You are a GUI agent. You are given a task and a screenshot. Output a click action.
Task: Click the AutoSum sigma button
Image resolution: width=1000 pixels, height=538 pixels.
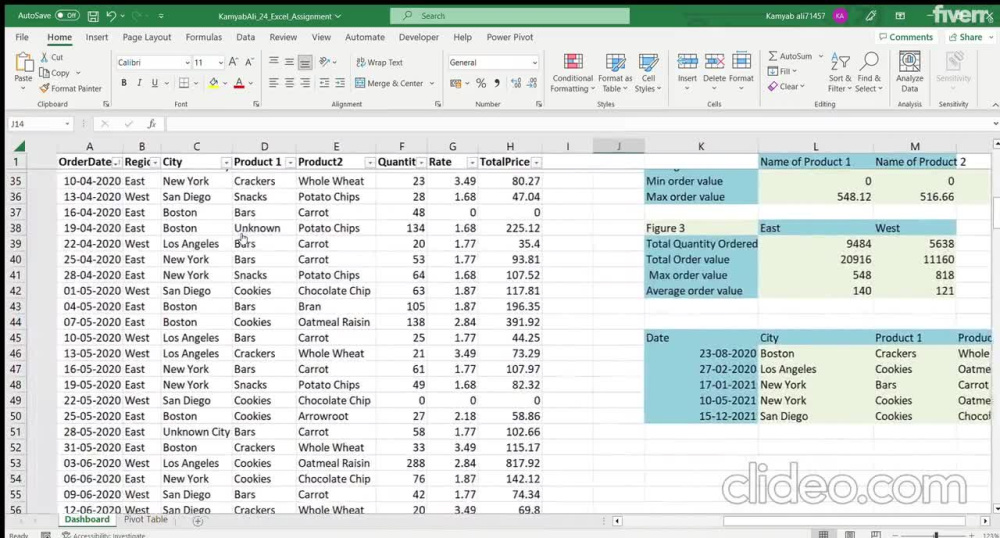pyautogui.click(x=790, y=56)
